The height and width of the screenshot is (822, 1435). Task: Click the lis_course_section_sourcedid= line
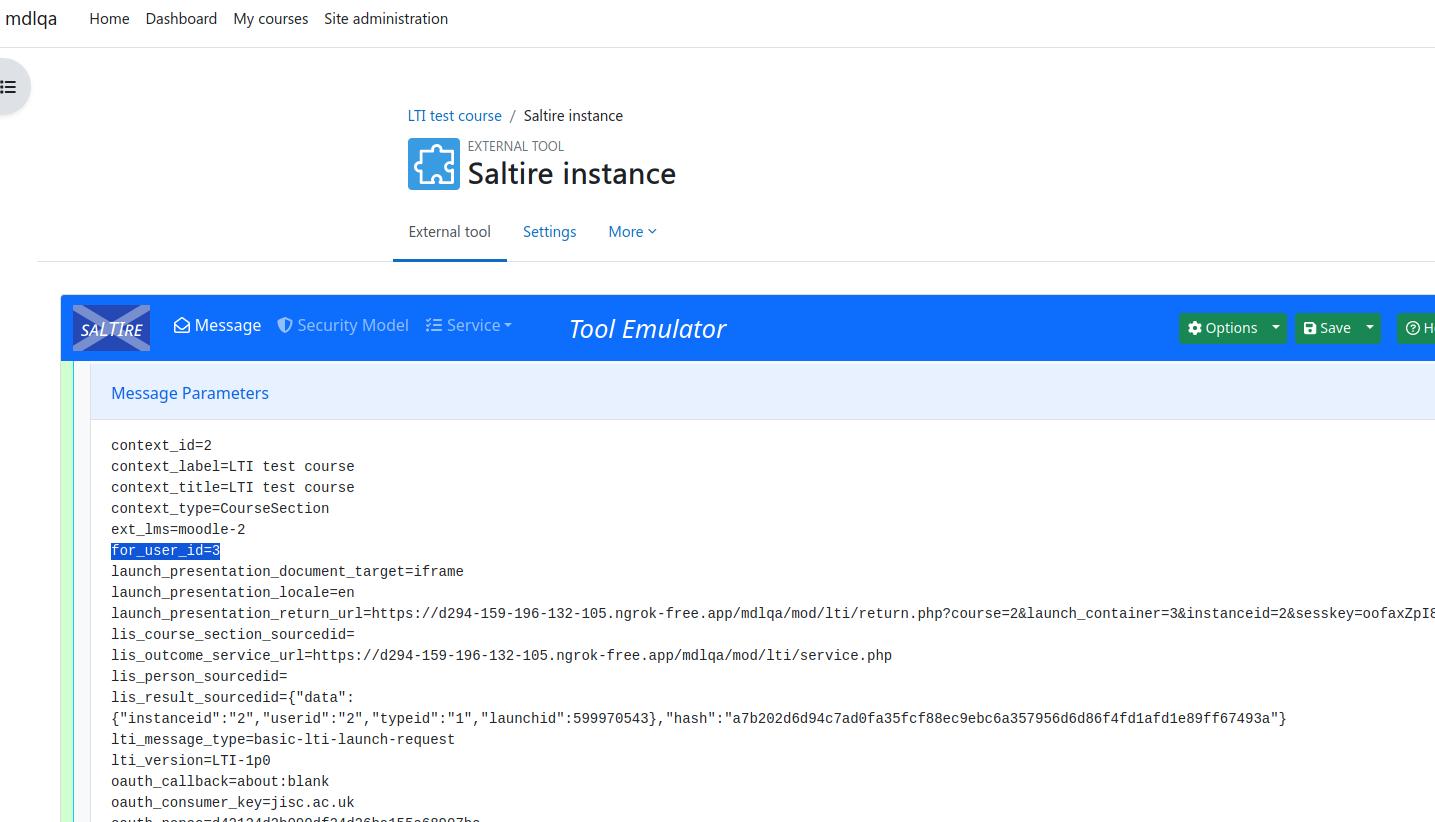233,635
